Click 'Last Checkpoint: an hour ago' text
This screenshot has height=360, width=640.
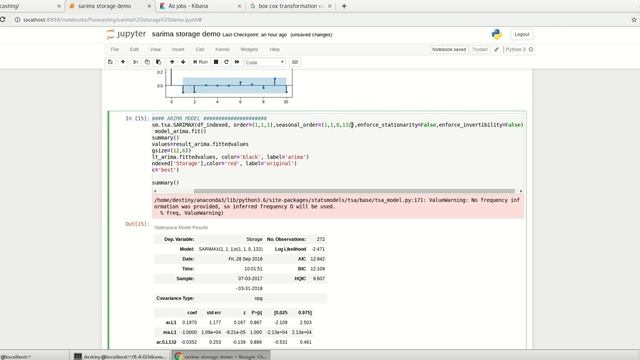tap(255, 35)
